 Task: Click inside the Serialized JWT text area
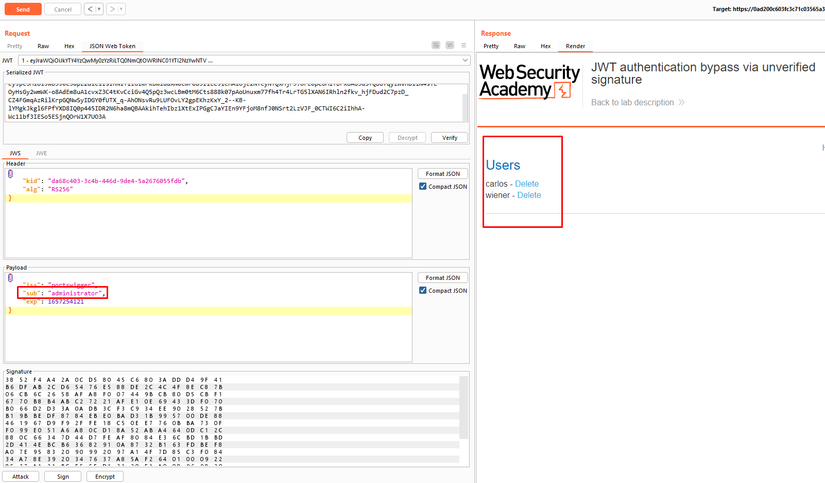[234, 102]
